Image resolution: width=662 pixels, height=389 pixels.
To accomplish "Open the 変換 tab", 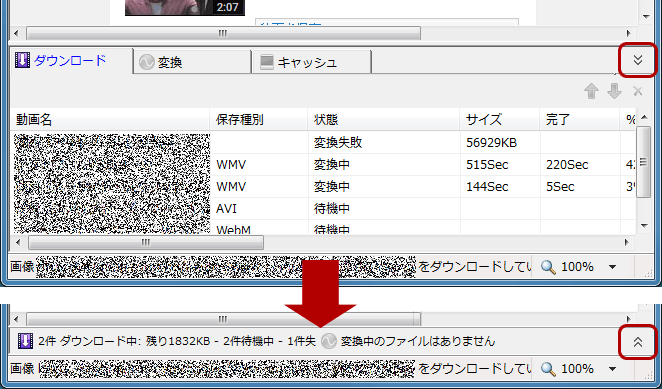I will pos(192,63).
